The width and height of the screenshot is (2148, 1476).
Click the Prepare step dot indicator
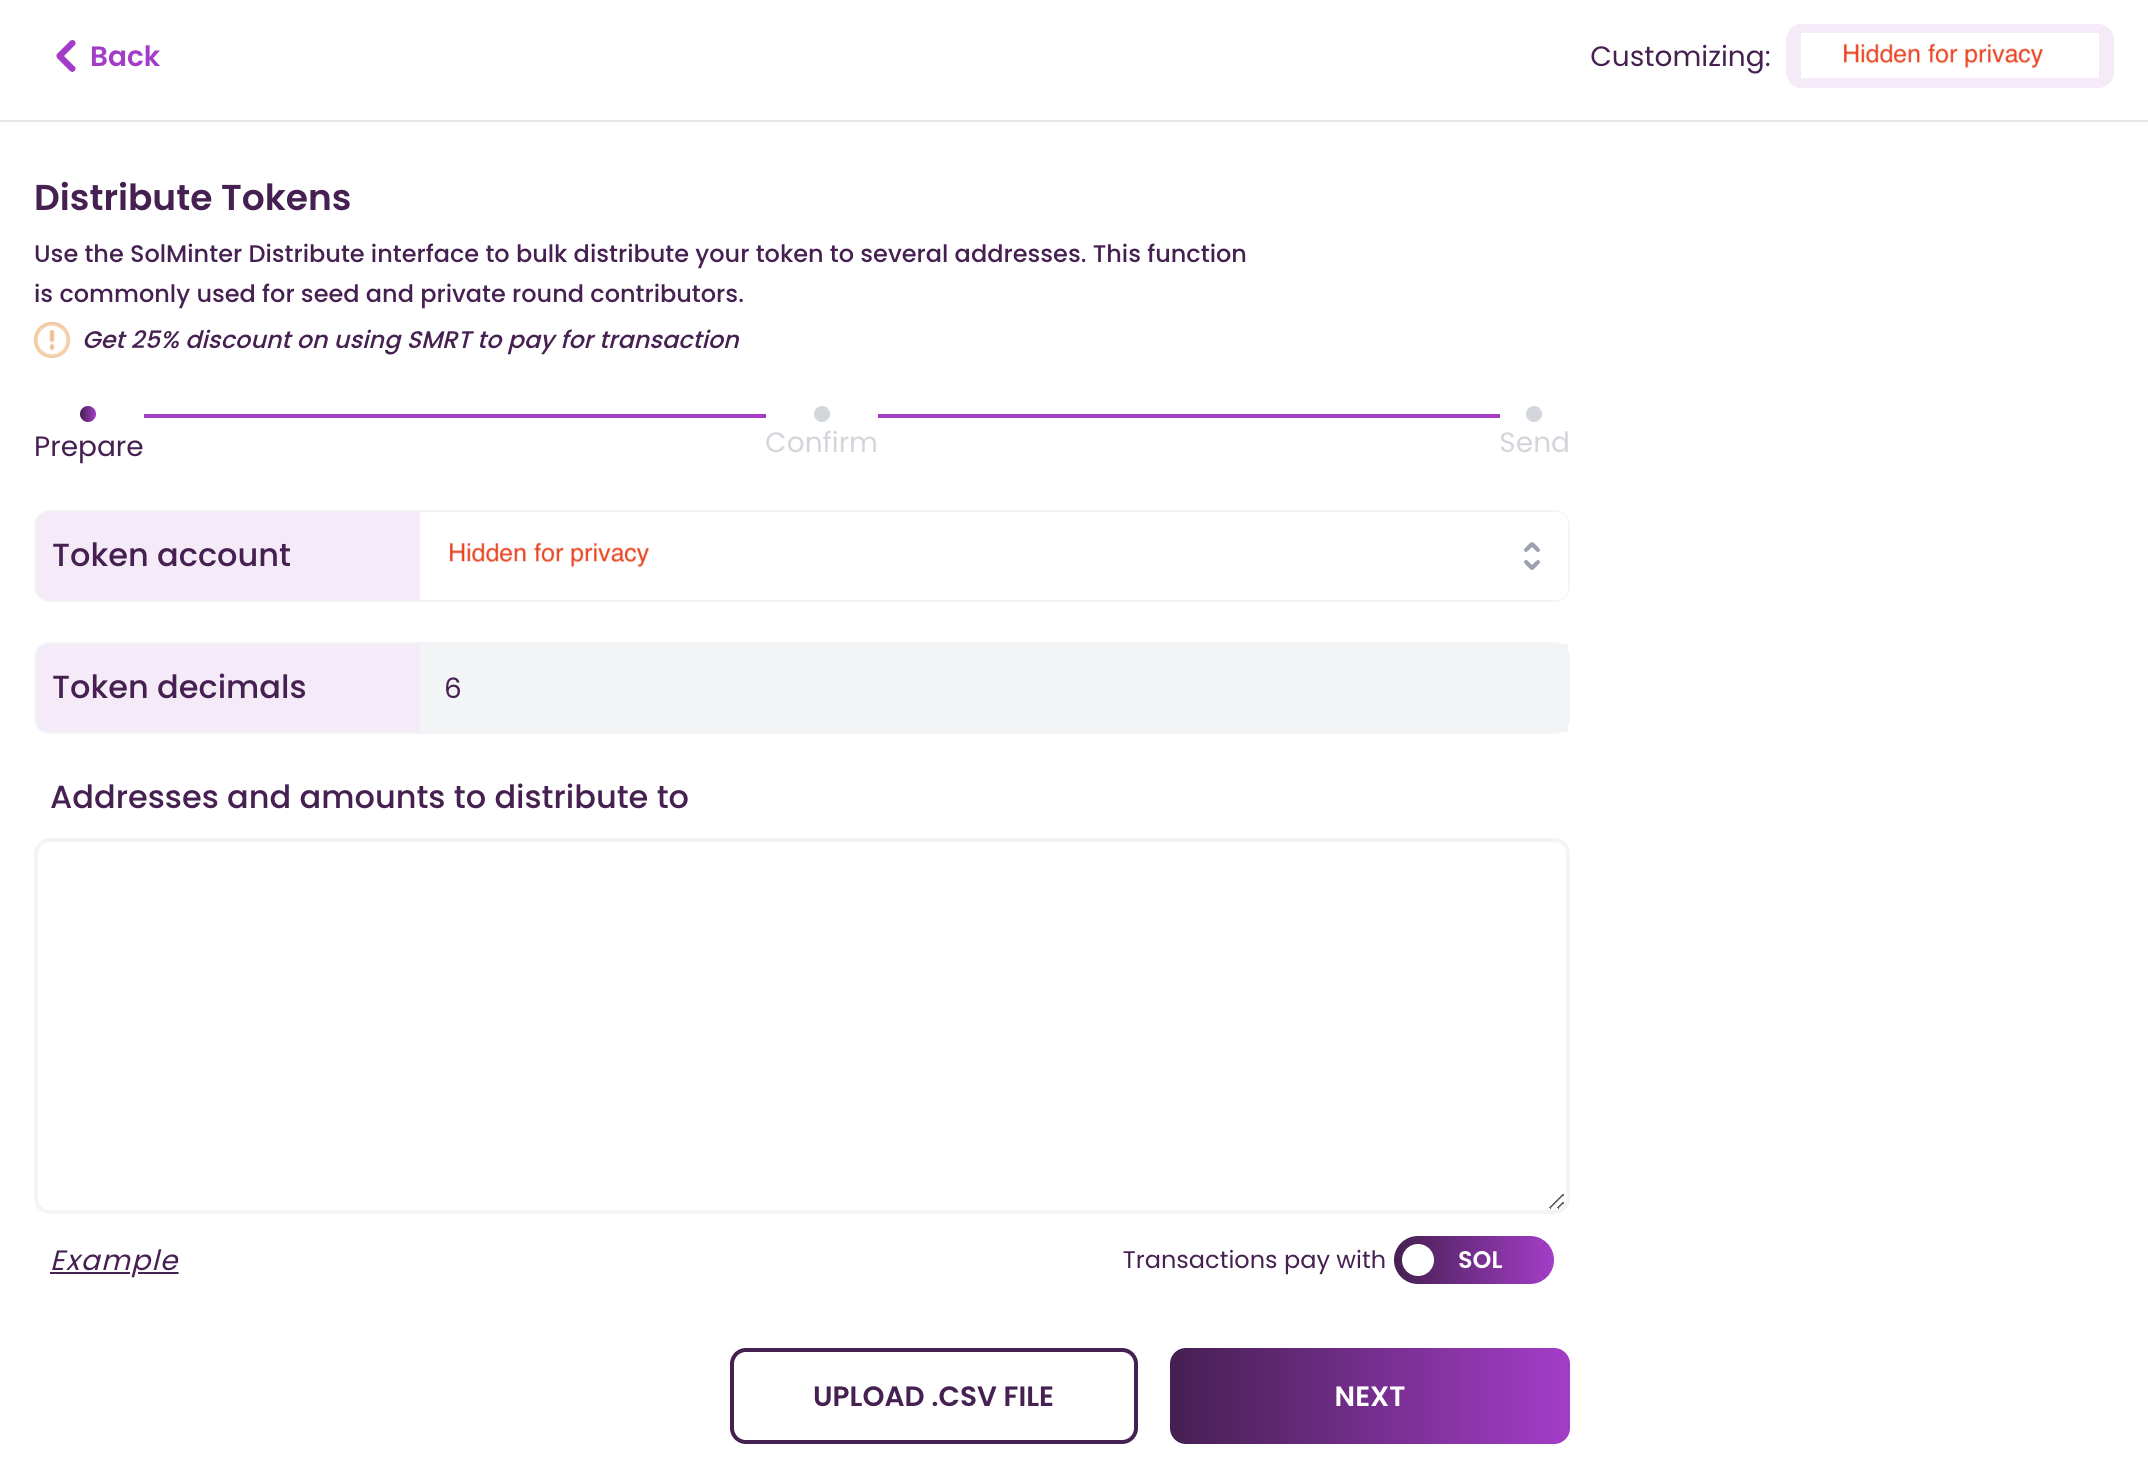(x=88, y=414)
